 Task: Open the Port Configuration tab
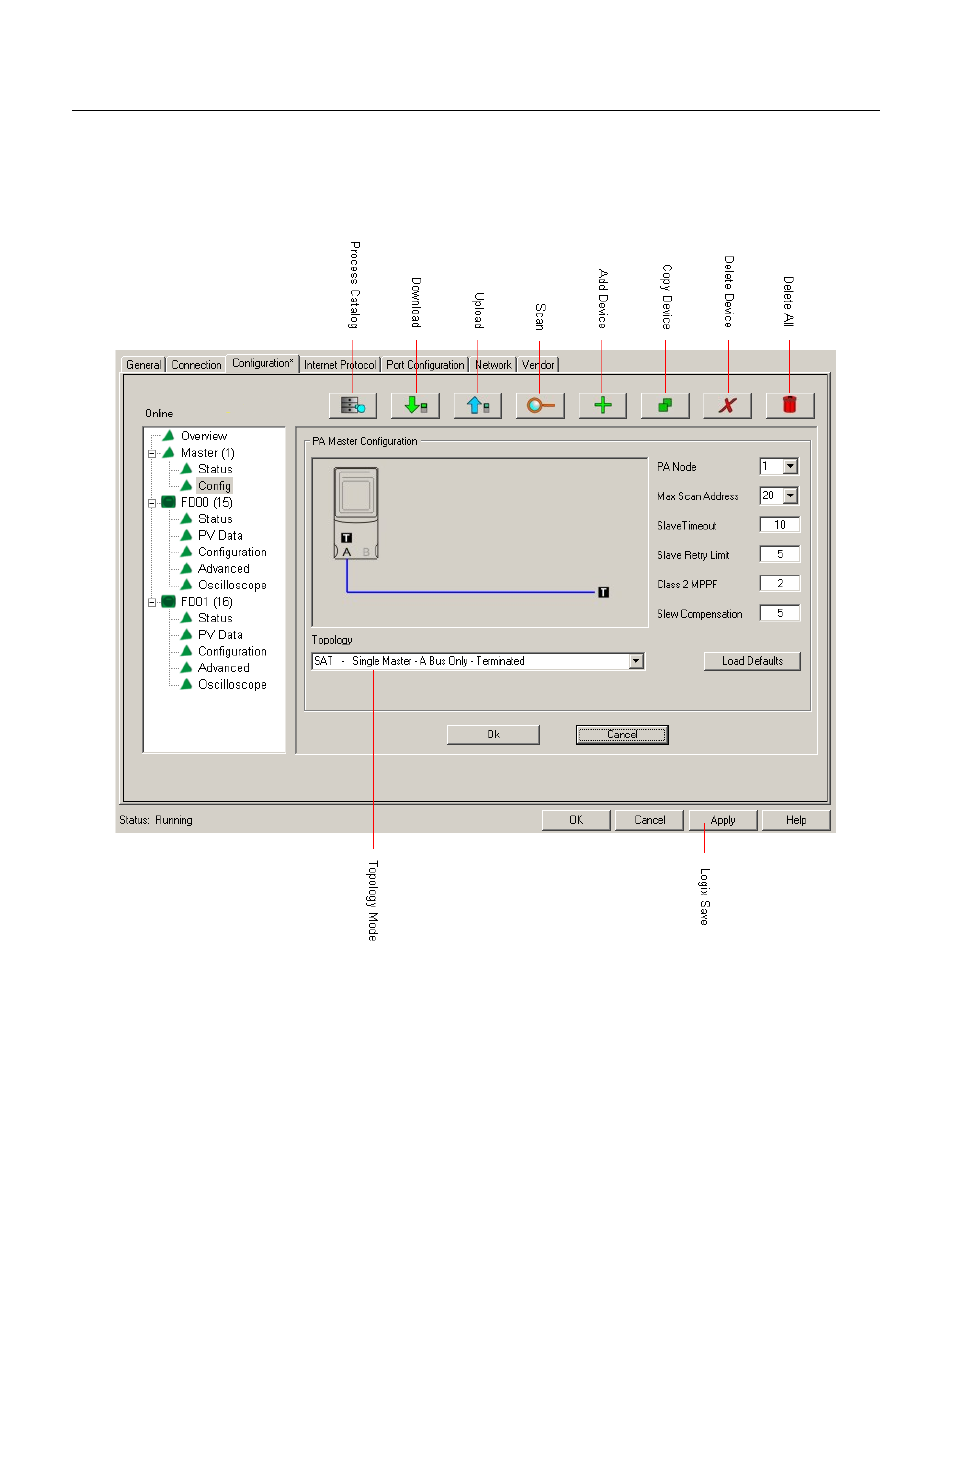tap(425, 365)
